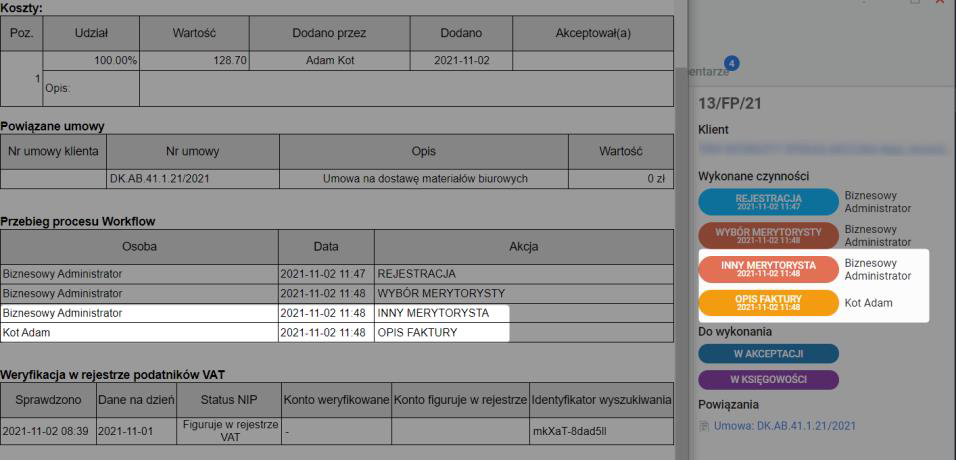
Task: Click document icon beside Umowa link
Action: point(704,426)
